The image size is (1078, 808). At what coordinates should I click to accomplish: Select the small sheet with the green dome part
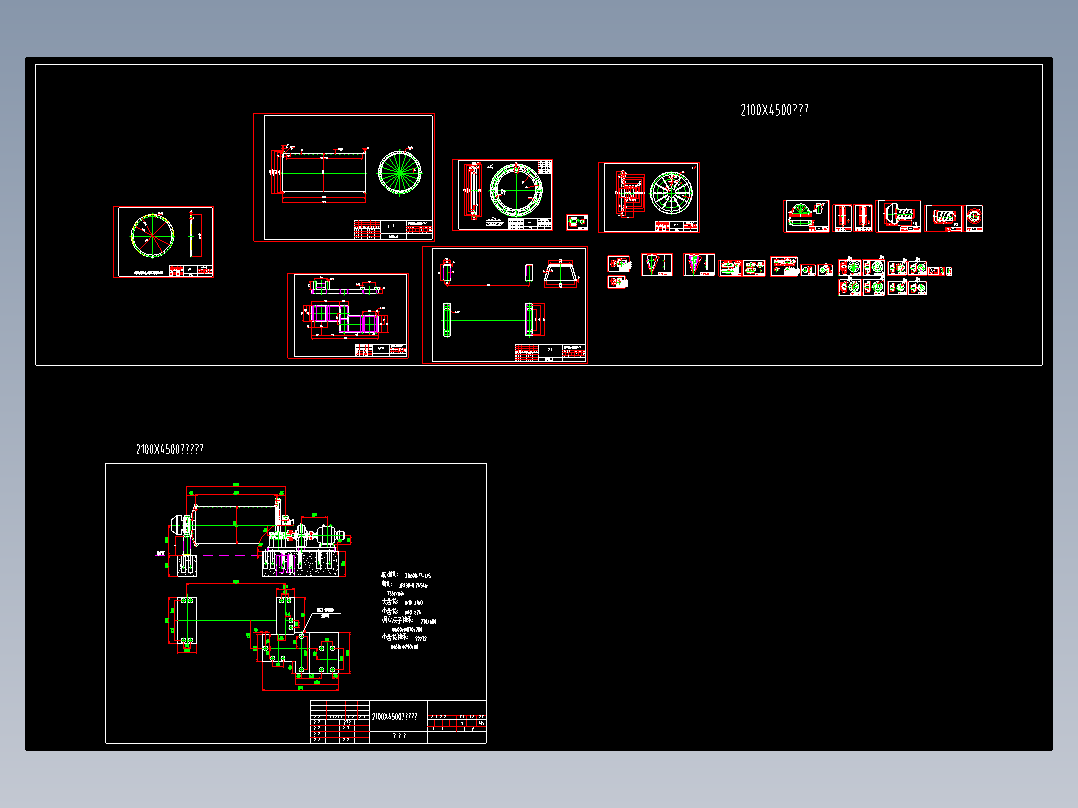coord(806,217)
